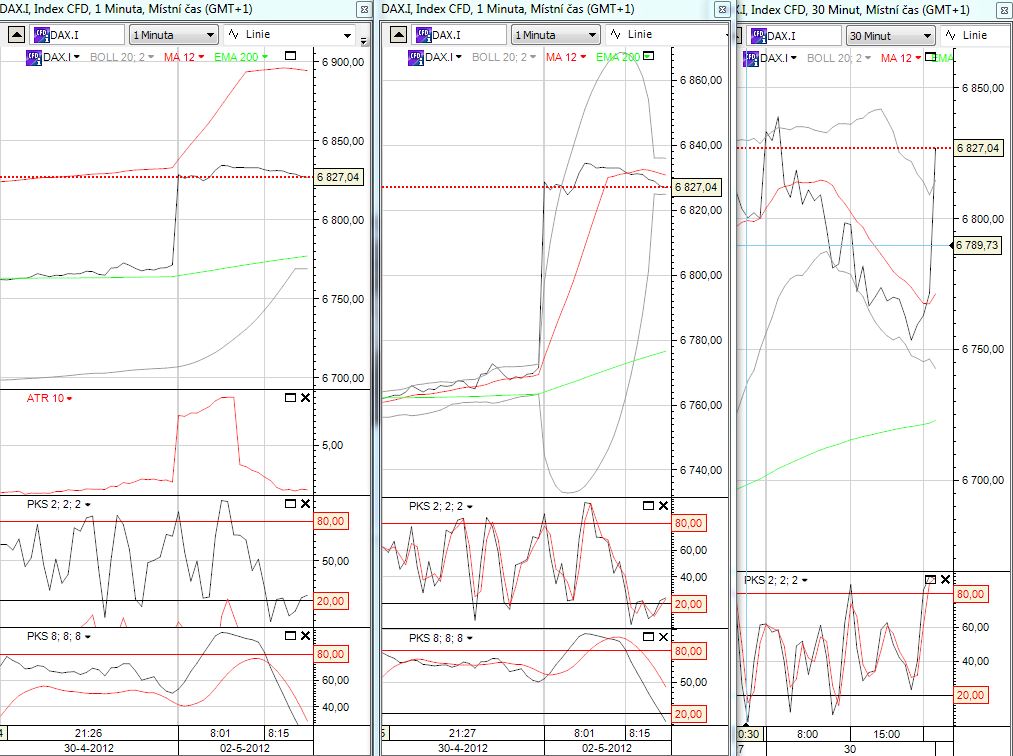The height and width of the screenshot is (756, 1013).
Task: Click 80,00 level label in left PKS 2;2;2
Action: tap(331, 521)
